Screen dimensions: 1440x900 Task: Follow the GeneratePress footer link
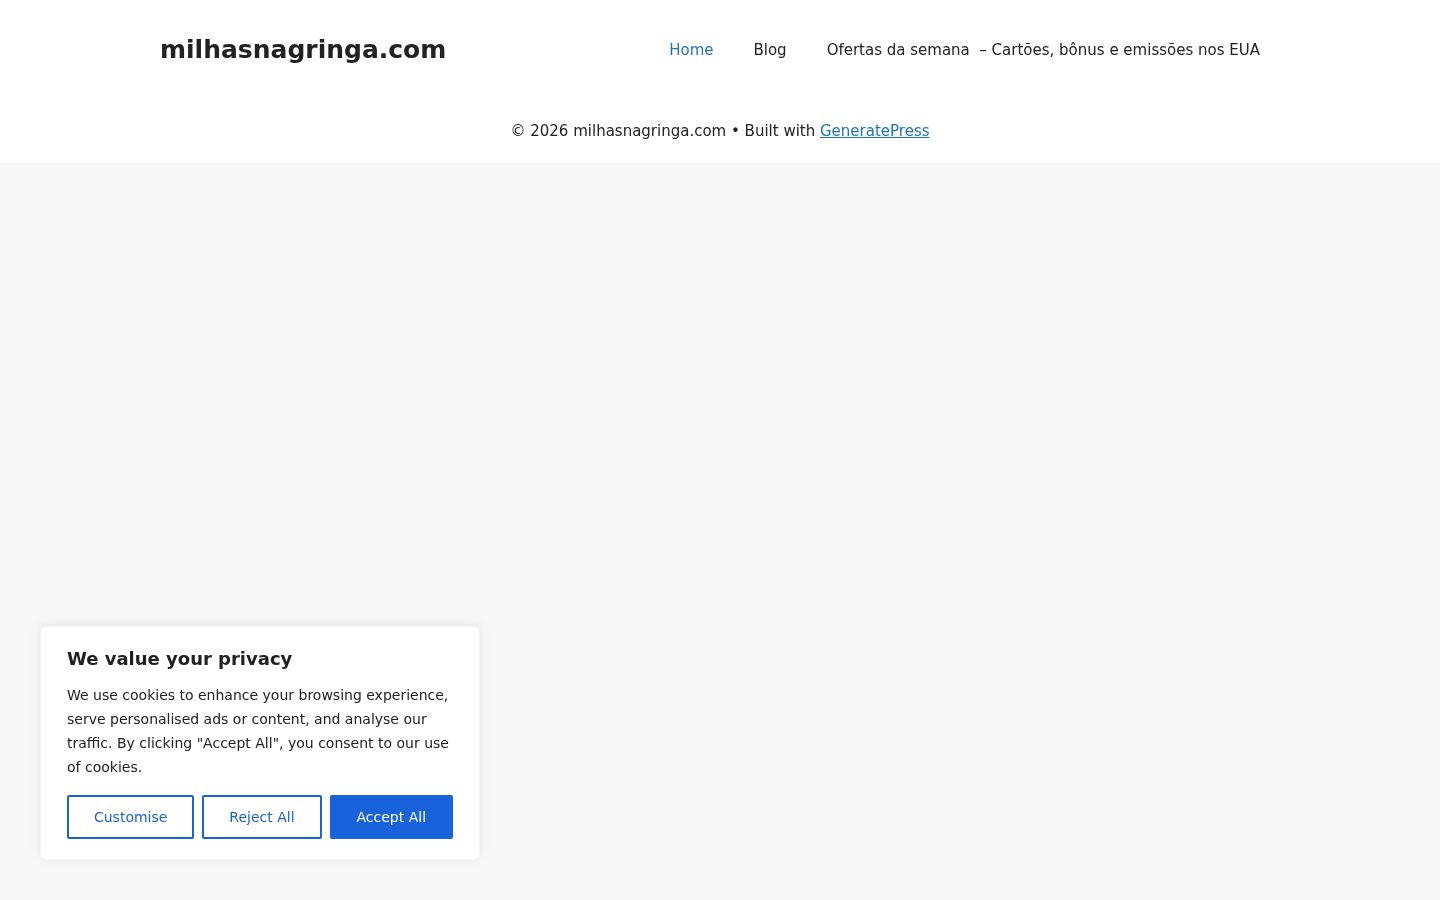coord(874,131)
